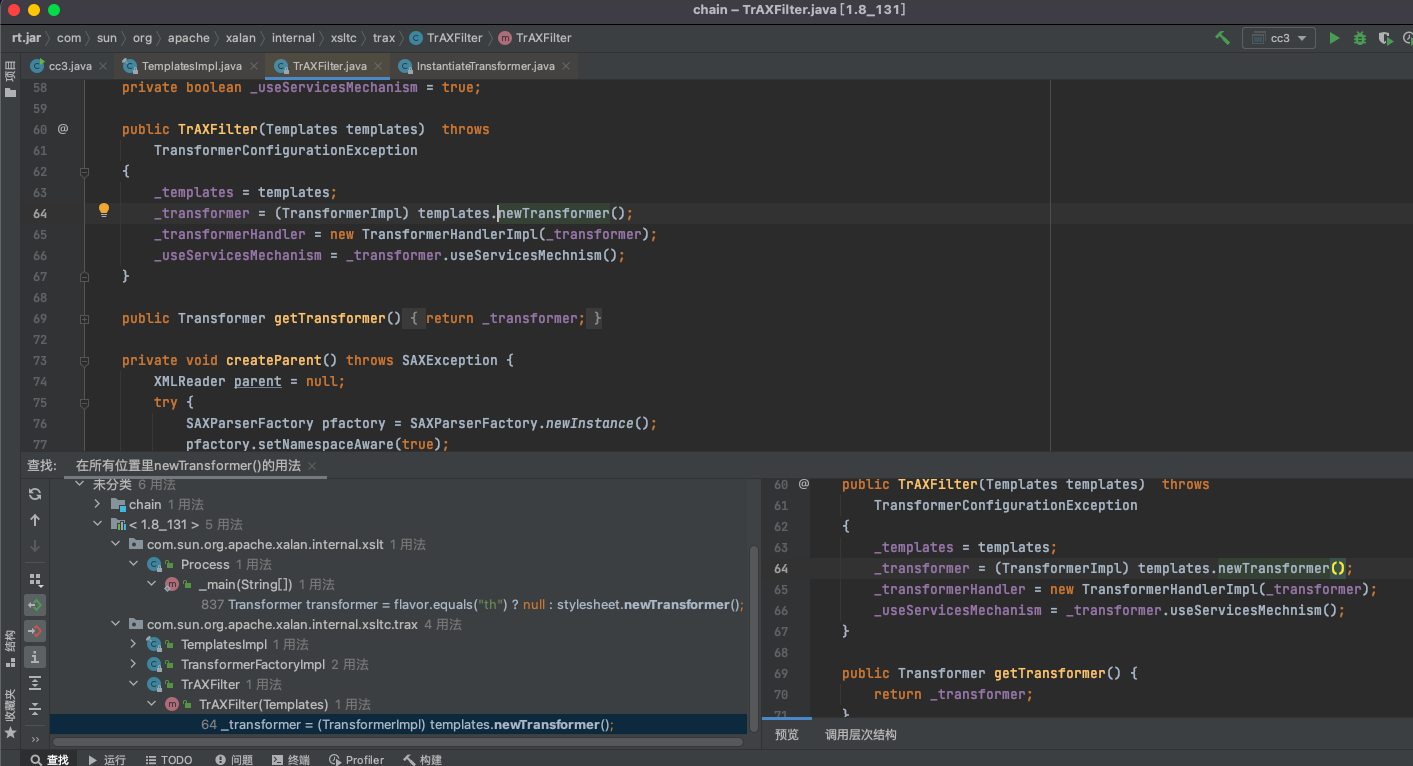Select com.sun.org.apache.xalan.internal.xsltc.trax package row
Image resolution: width=1413 pixels, height=766 pixels.
(x=399, y=624)
